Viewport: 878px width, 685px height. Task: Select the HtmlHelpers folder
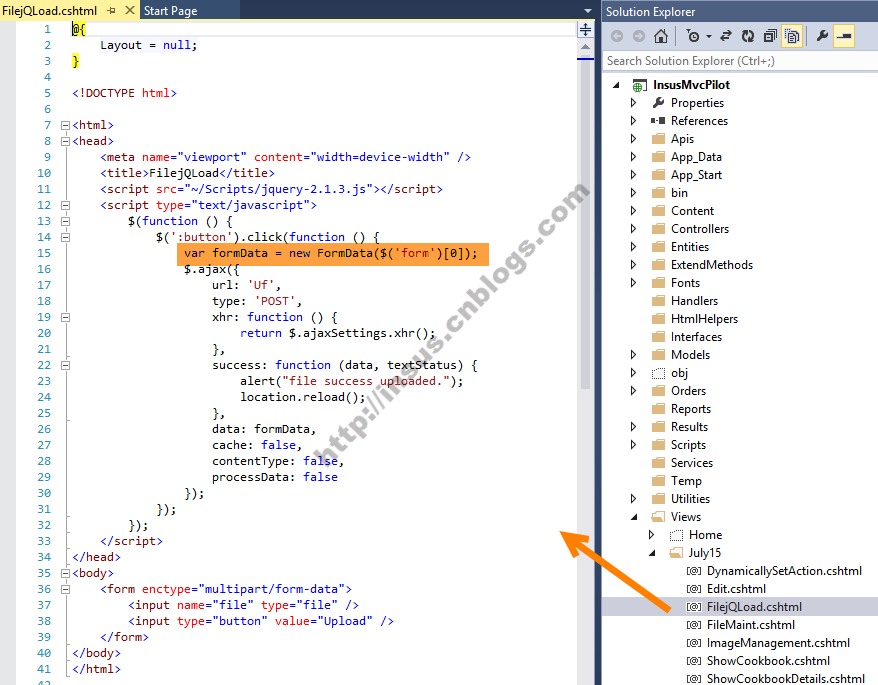(x=704, y=319)
